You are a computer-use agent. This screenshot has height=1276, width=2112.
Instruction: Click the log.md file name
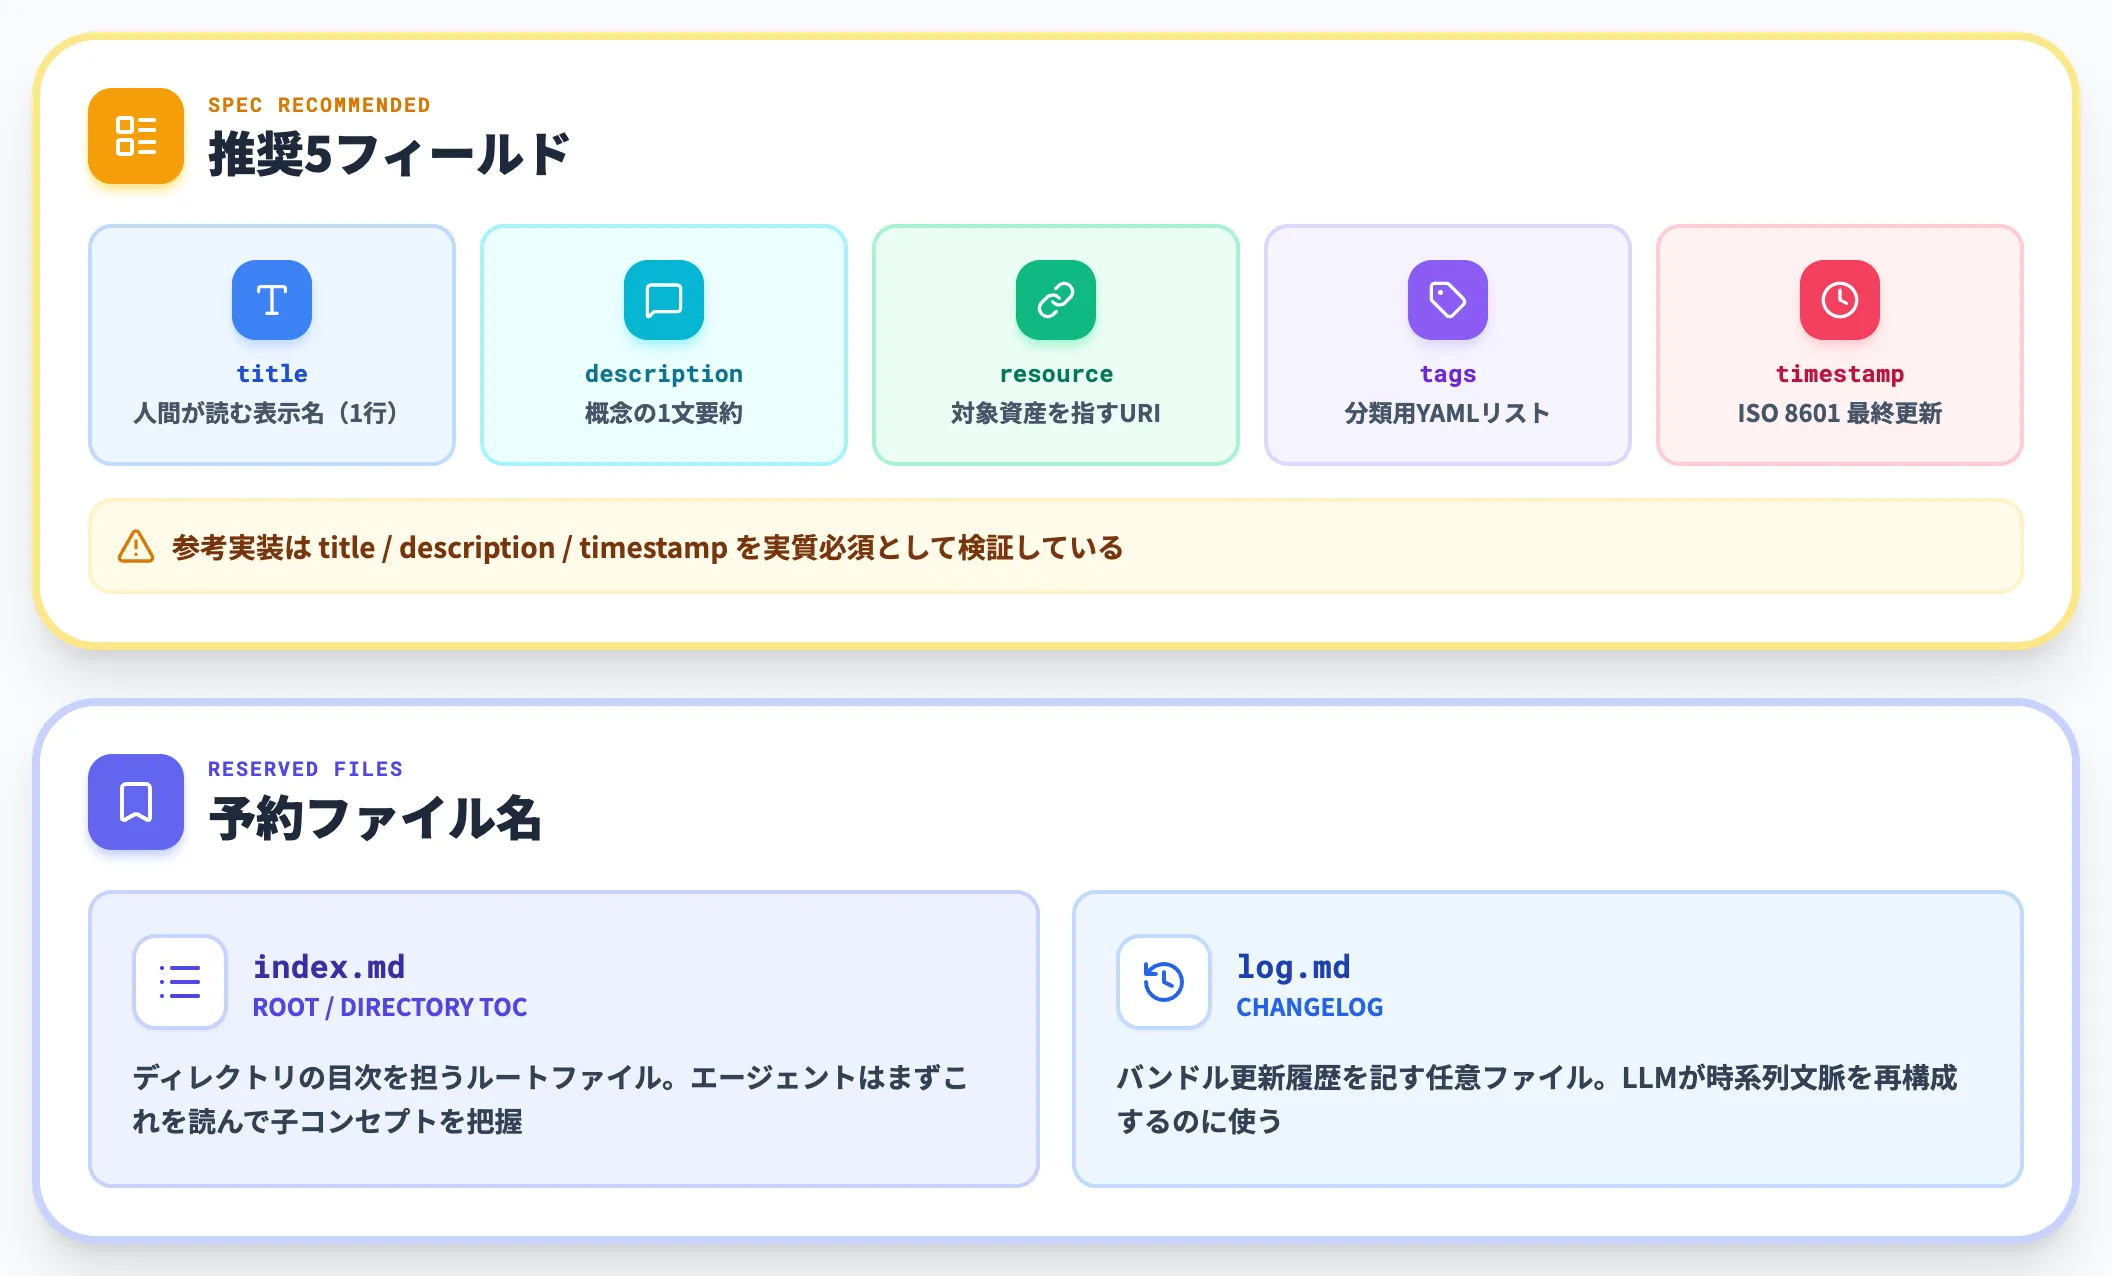[x=1294, y=967]
